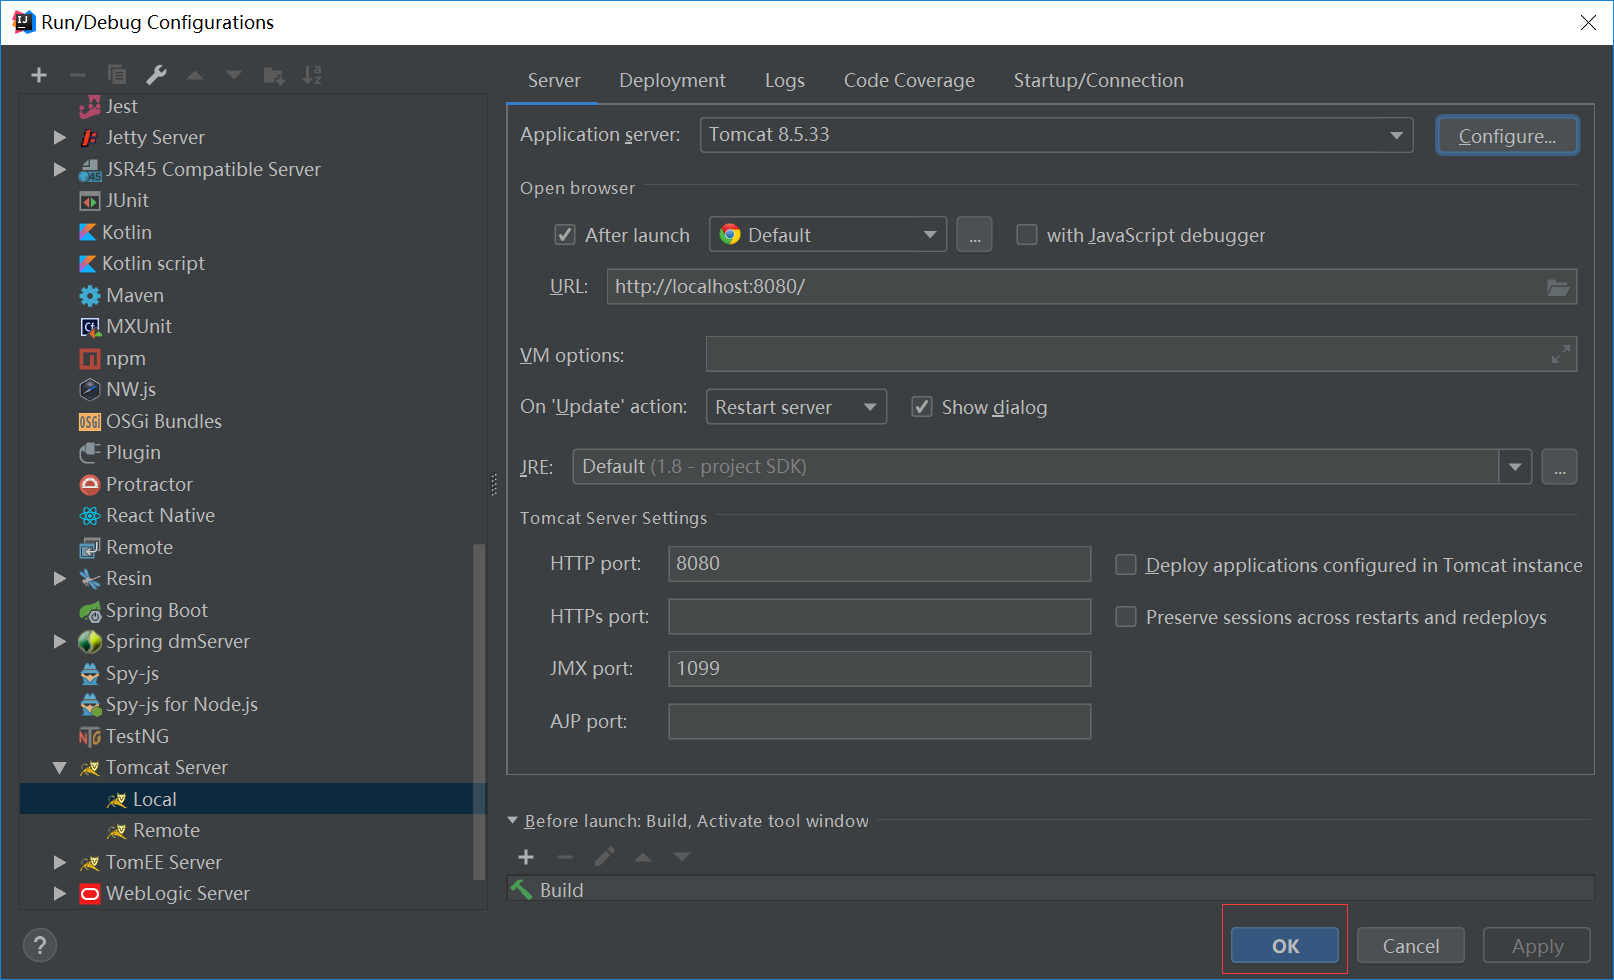Click the AJP port field
The width and height of the screenshot is (1614, 980).
(879, 722)
